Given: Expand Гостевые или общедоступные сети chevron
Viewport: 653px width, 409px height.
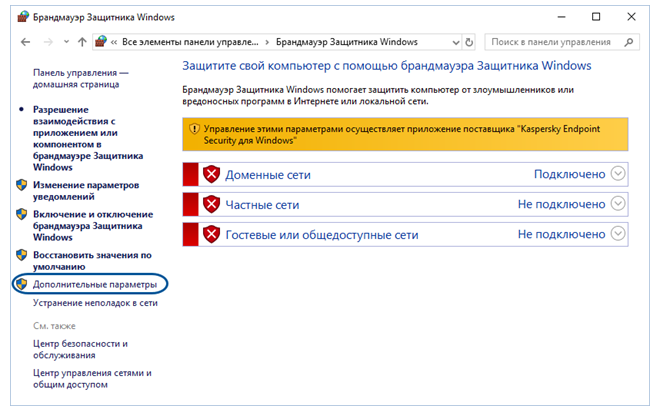Looking at the screenshot, I should click(x=618, y=235).
